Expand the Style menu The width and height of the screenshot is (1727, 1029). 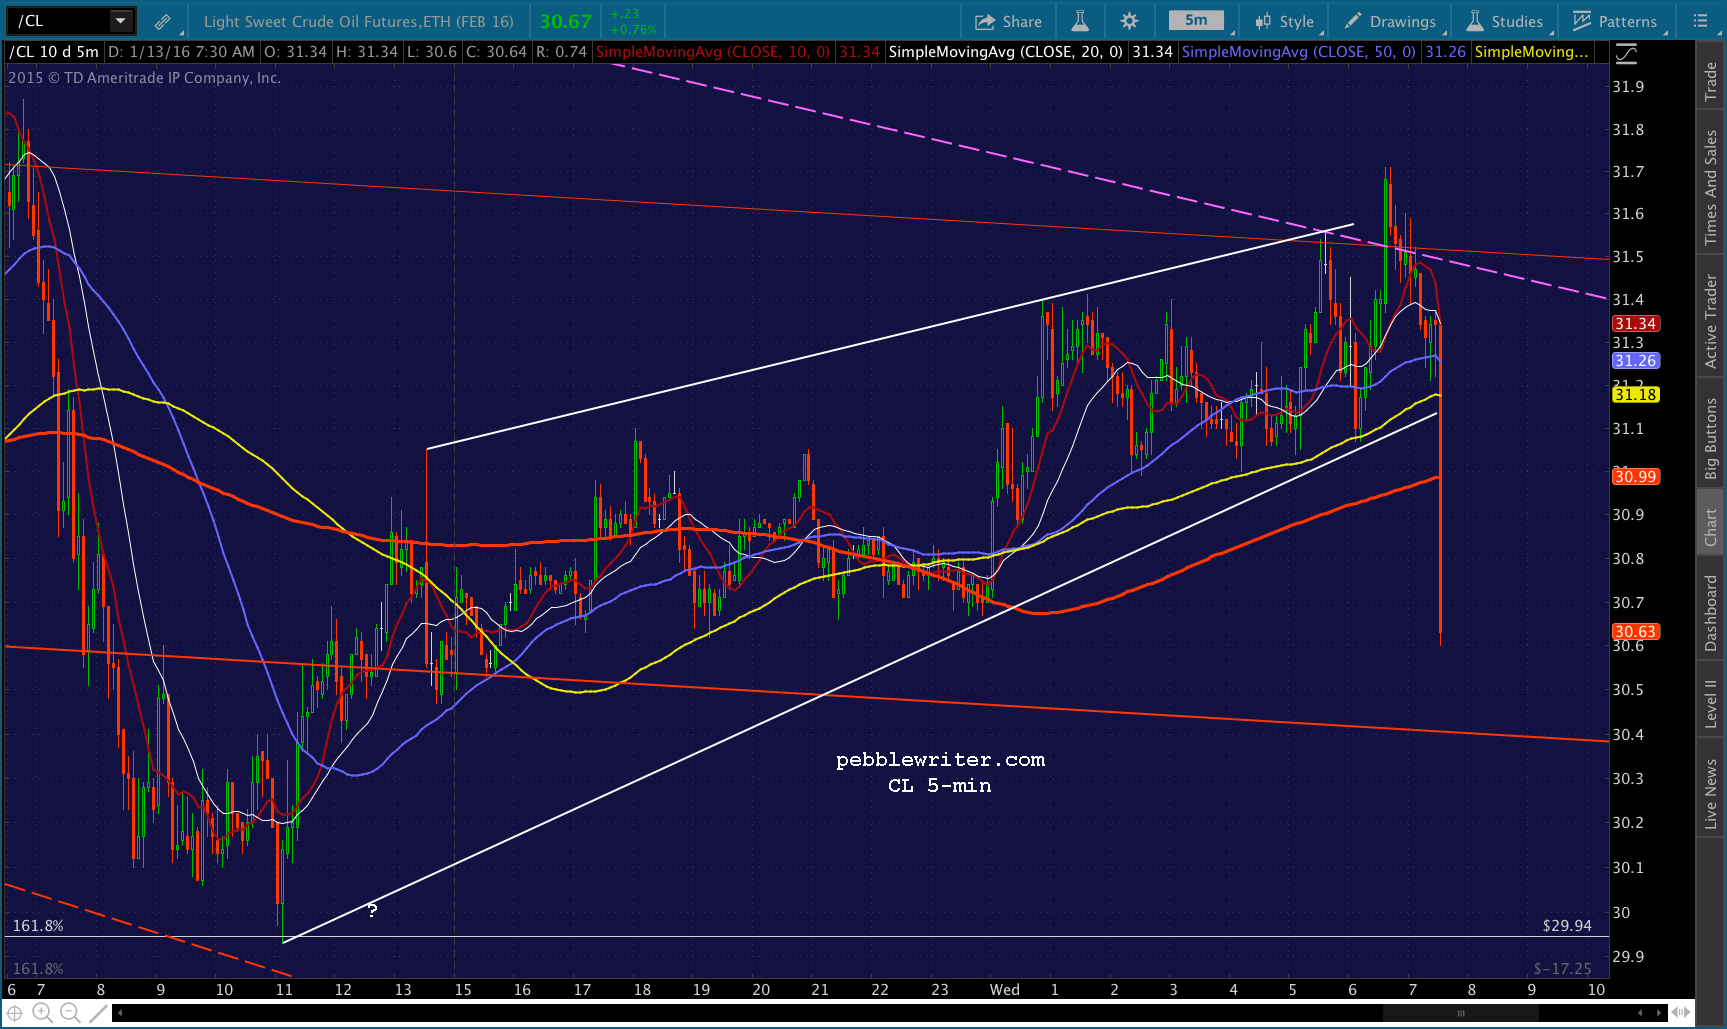coord(1285,21)
